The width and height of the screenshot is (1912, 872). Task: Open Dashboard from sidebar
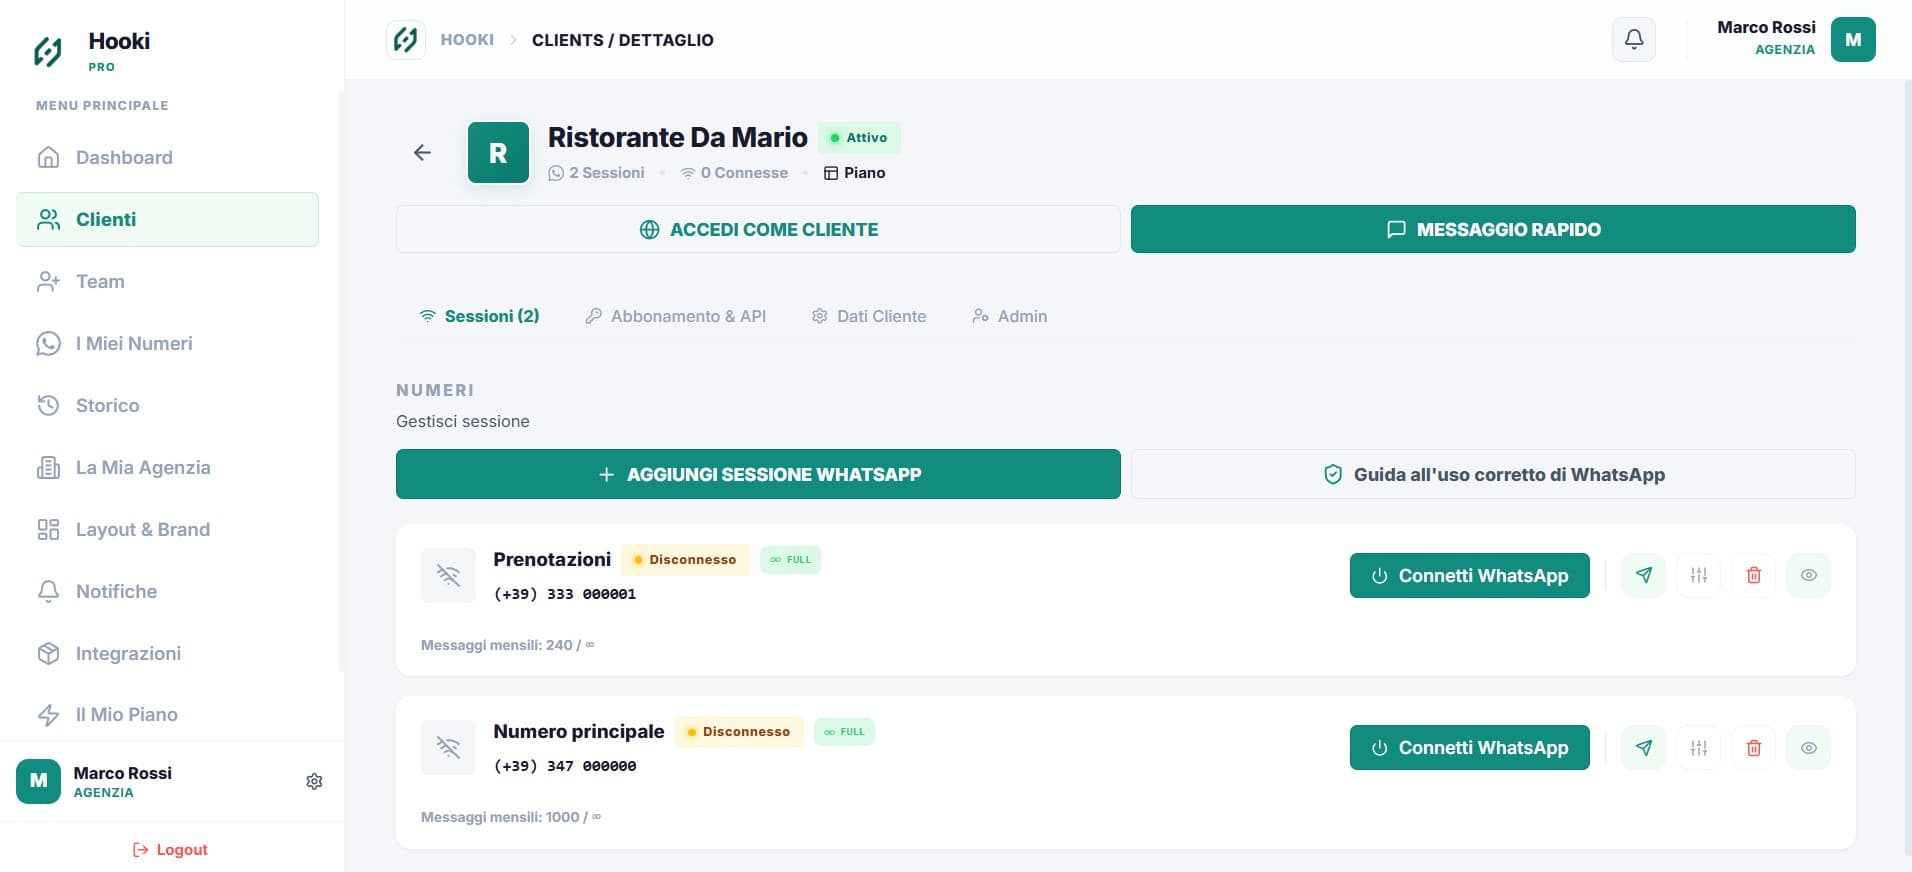pyautogui.click(x=167, y=157)
